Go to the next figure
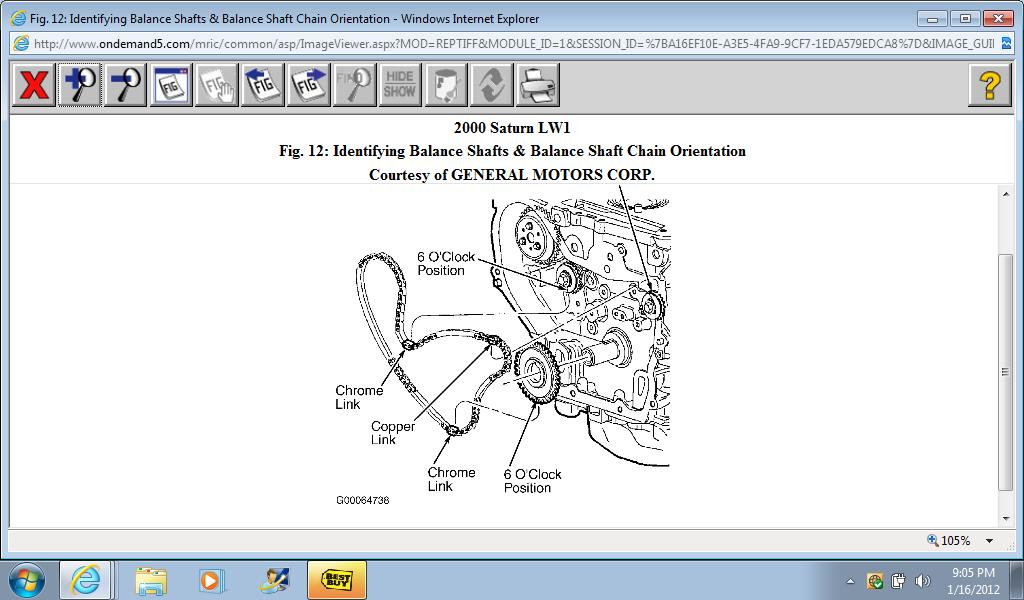The width and height of the screenshot is (1024, 600). (x=309, y=85)
